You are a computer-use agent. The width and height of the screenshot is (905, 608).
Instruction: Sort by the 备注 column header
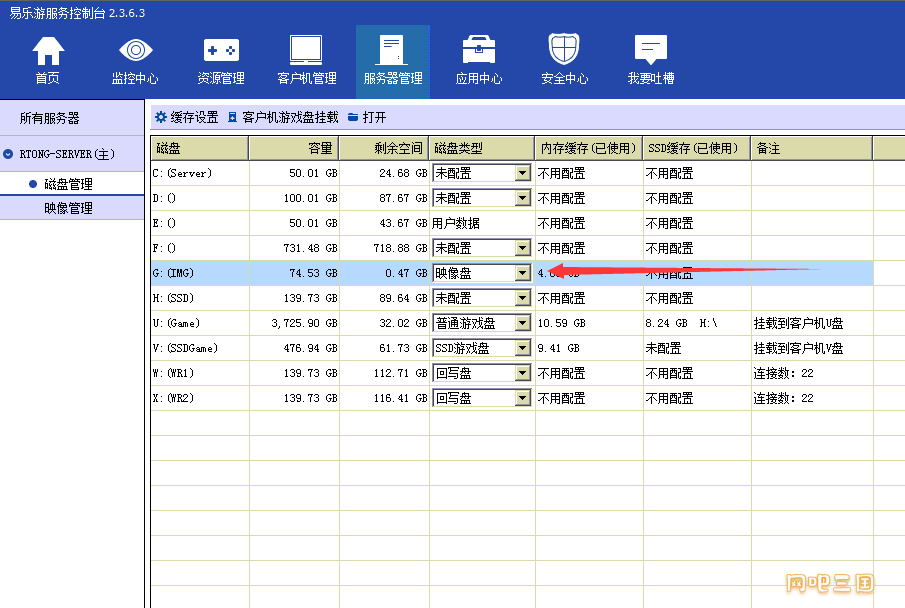click(811, 148)
